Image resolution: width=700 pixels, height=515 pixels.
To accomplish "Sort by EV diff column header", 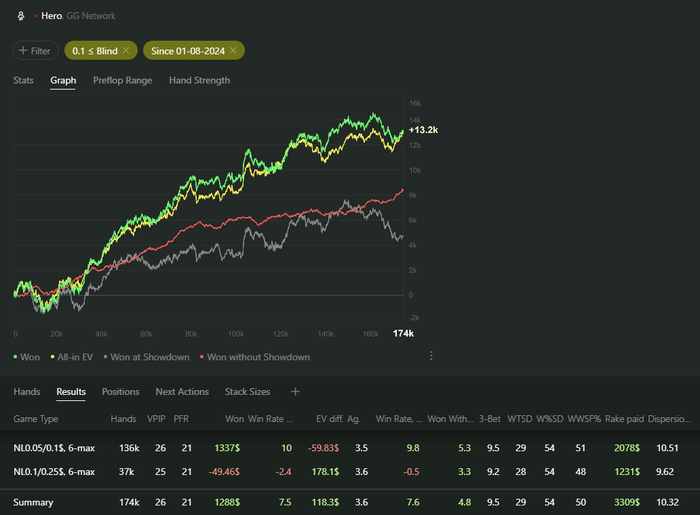I will pyautogui.click(x=329, y=419).
